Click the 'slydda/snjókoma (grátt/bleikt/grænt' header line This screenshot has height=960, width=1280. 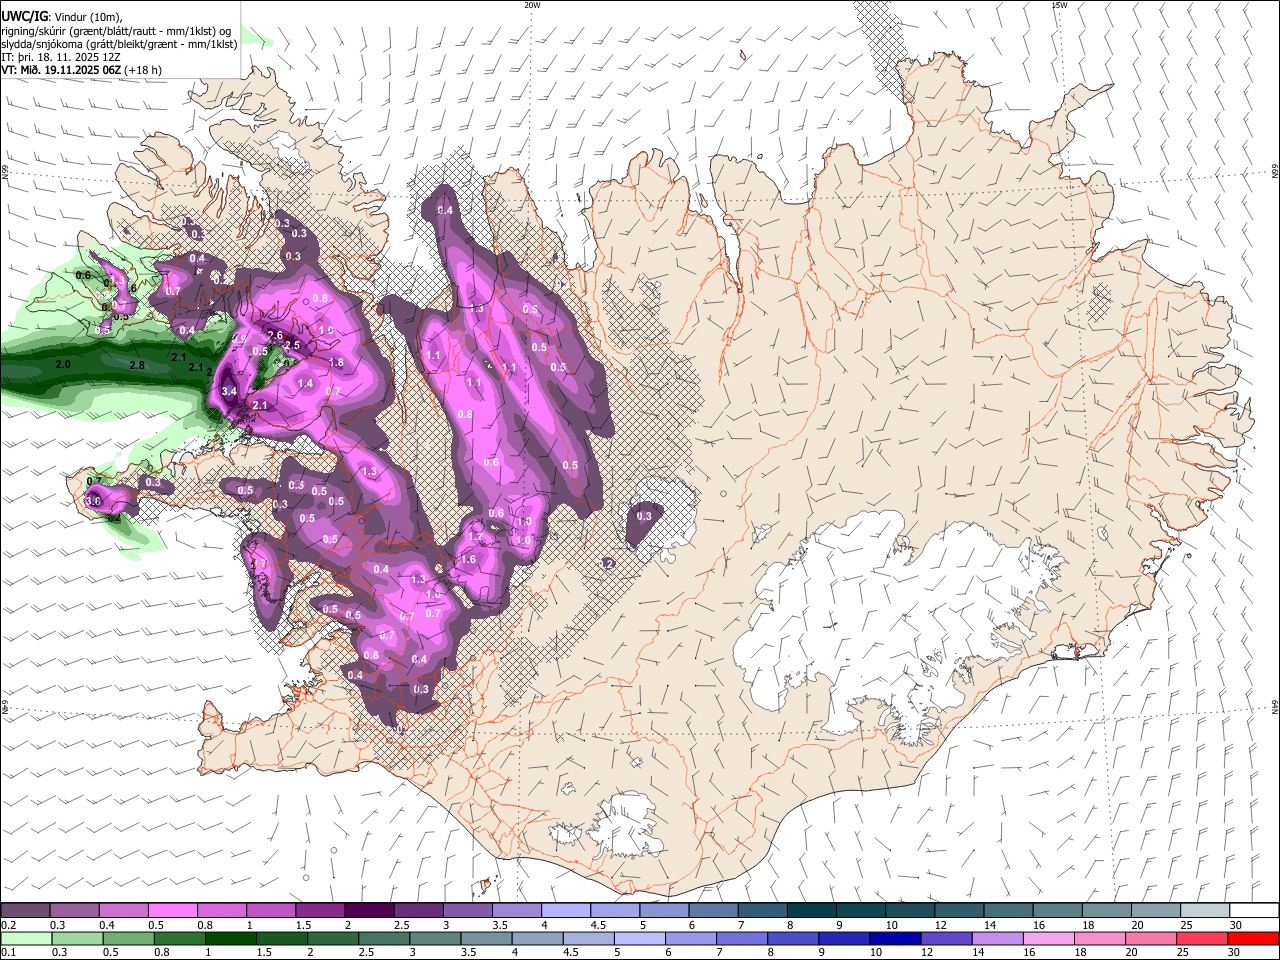click(119, 44)
